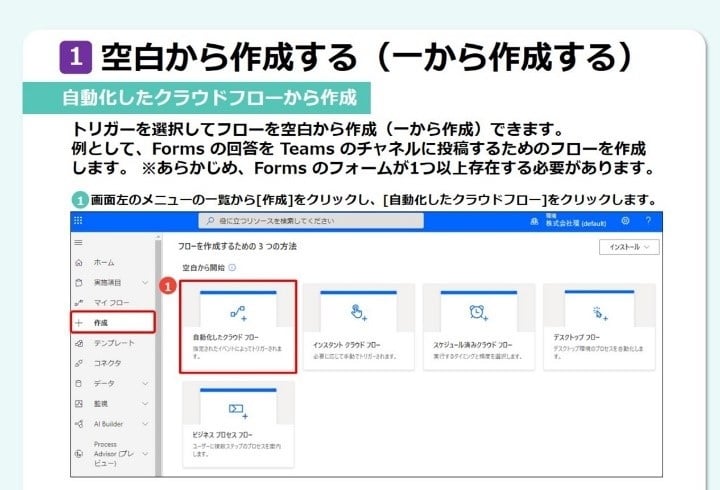Image resolution: width=720 pixels, height=490 pixels.
Task: Select the 自動化したクラウド フロー card
Action: [238, 327]
